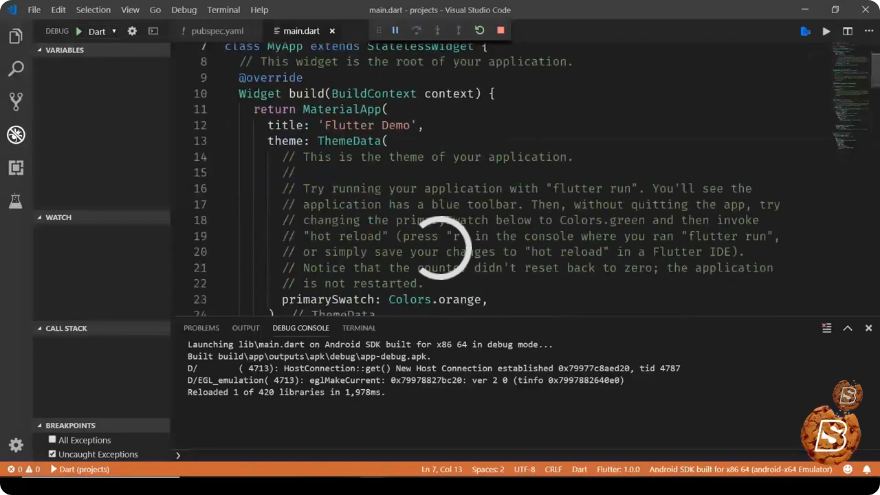
Task: Open the Extensions view
Action: (x=16, y=168)
